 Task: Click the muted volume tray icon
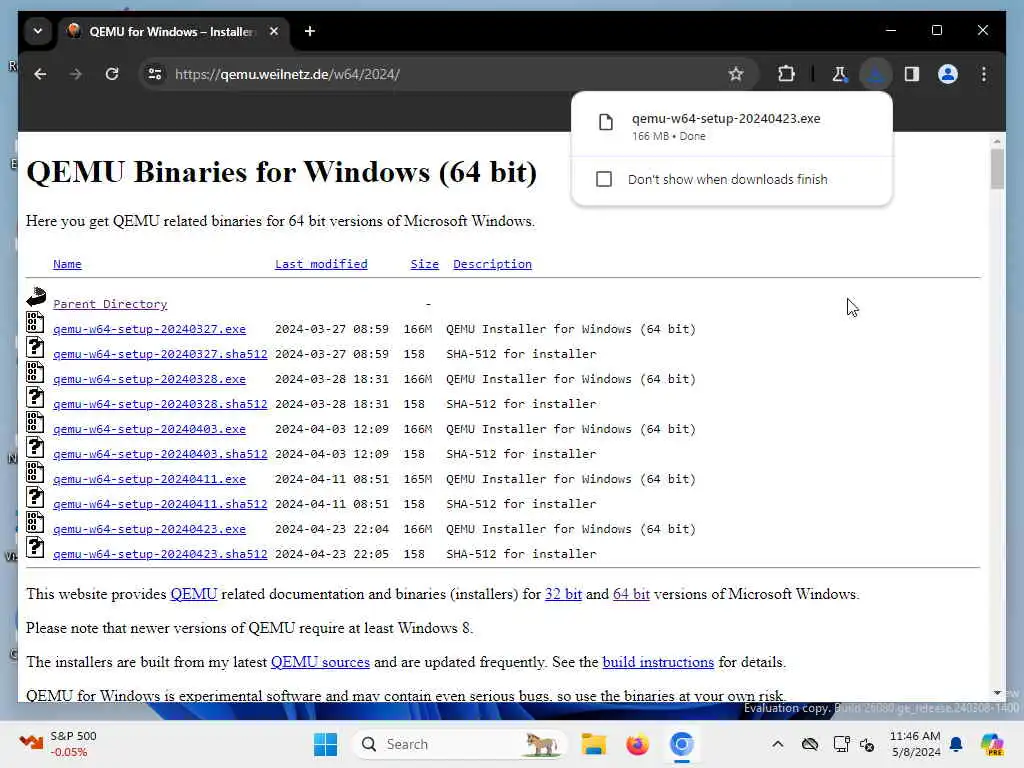tap(867, 744)
